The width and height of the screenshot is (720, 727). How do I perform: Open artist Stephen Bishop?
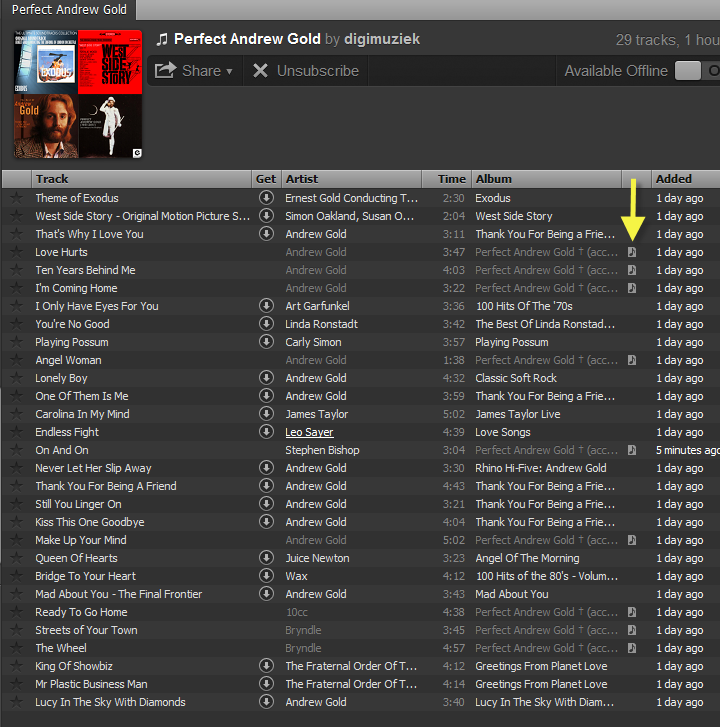coord(322,450)
